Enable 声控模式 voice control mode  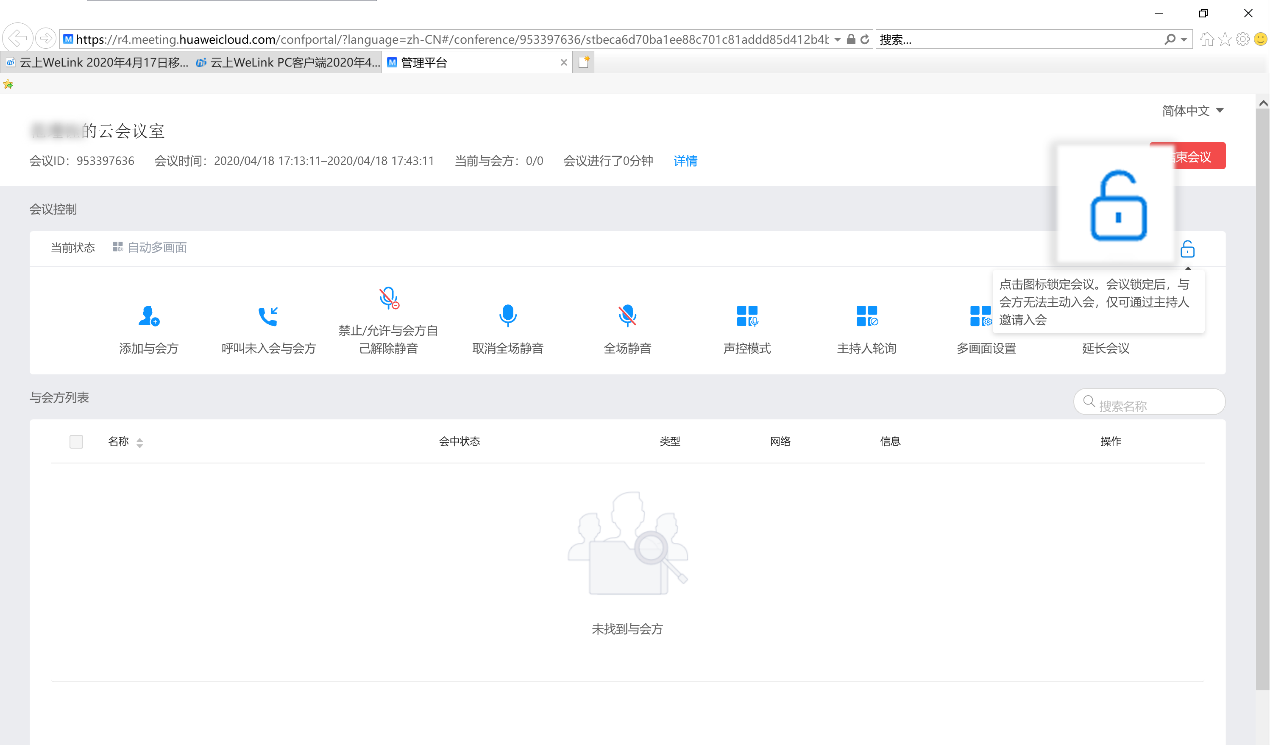click(x=747, y=317)
